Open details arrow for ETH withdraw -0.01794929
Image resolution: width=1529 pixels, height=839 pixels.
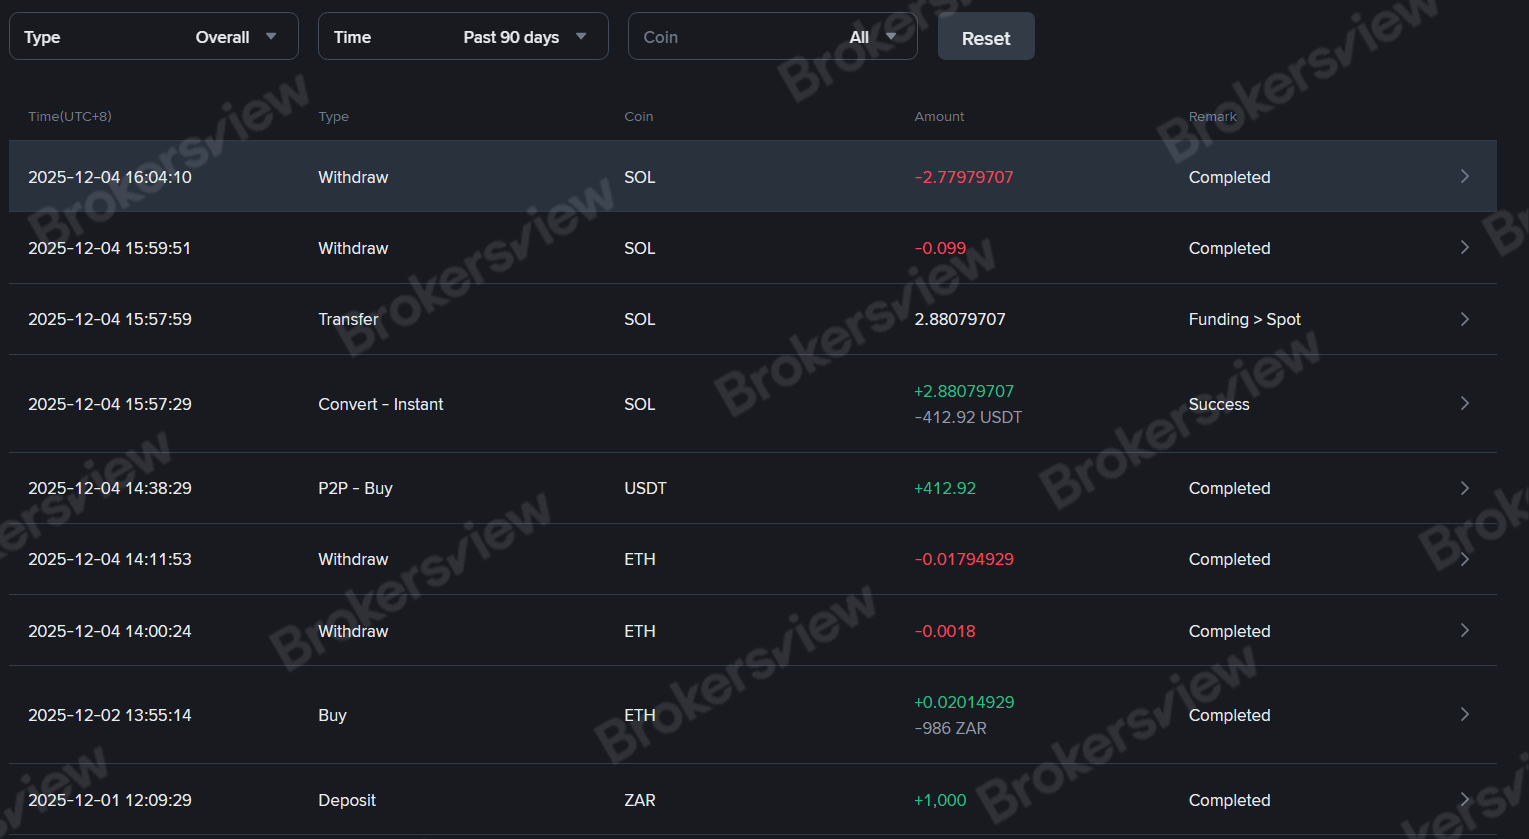pyautogui.click(x=1464, y=559)
